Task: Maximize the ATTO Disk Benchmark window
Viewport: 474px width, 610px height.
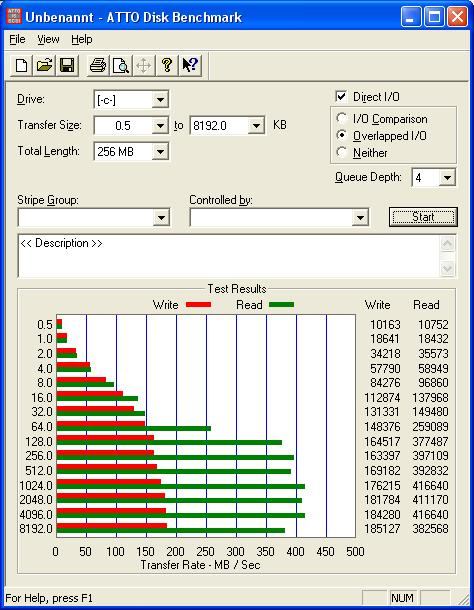Action: tap(434, 17)
